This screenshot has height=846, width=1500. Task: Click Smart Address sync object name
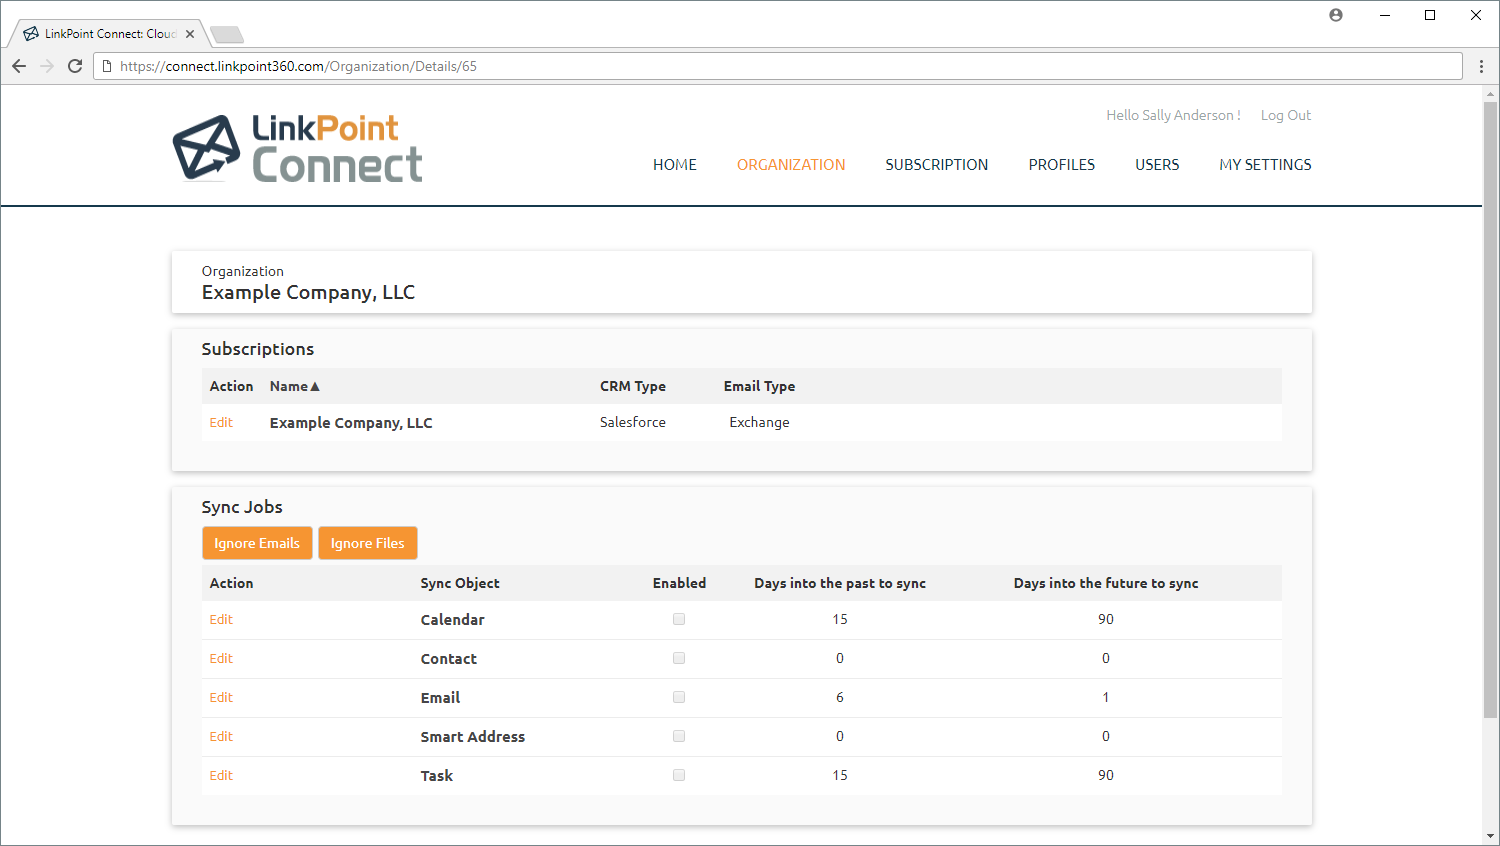472,737
